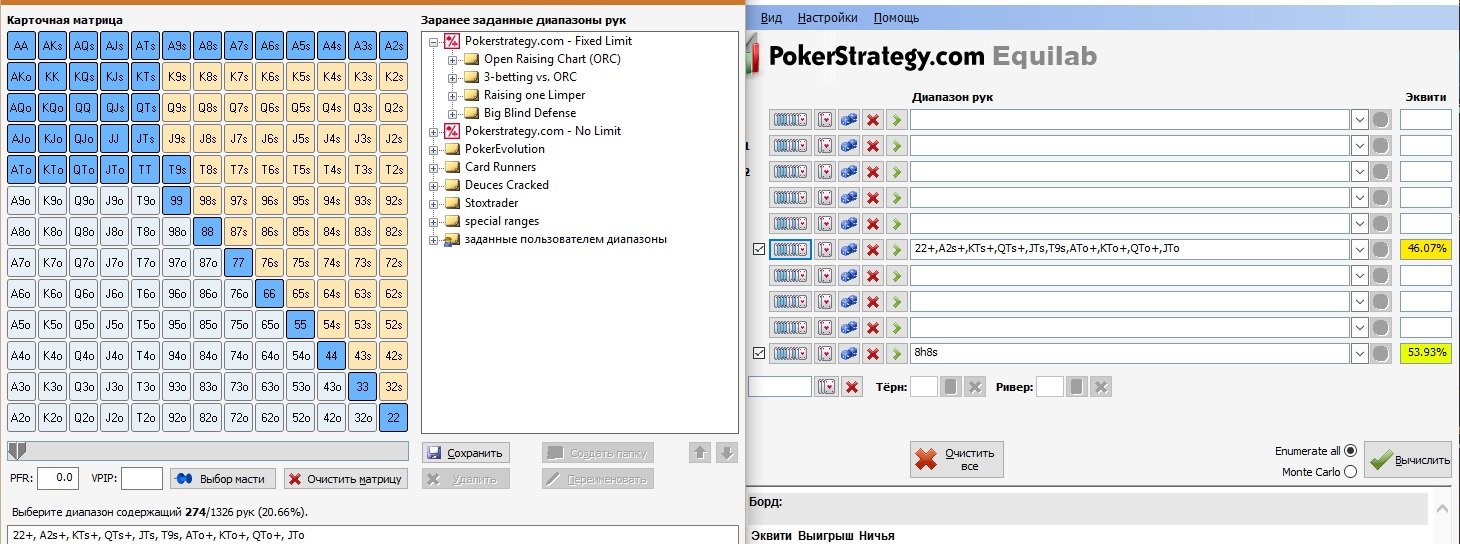Screen dimensions: 1460x544
Task: Click the move range up arrow icon
Action: point(700,453)
